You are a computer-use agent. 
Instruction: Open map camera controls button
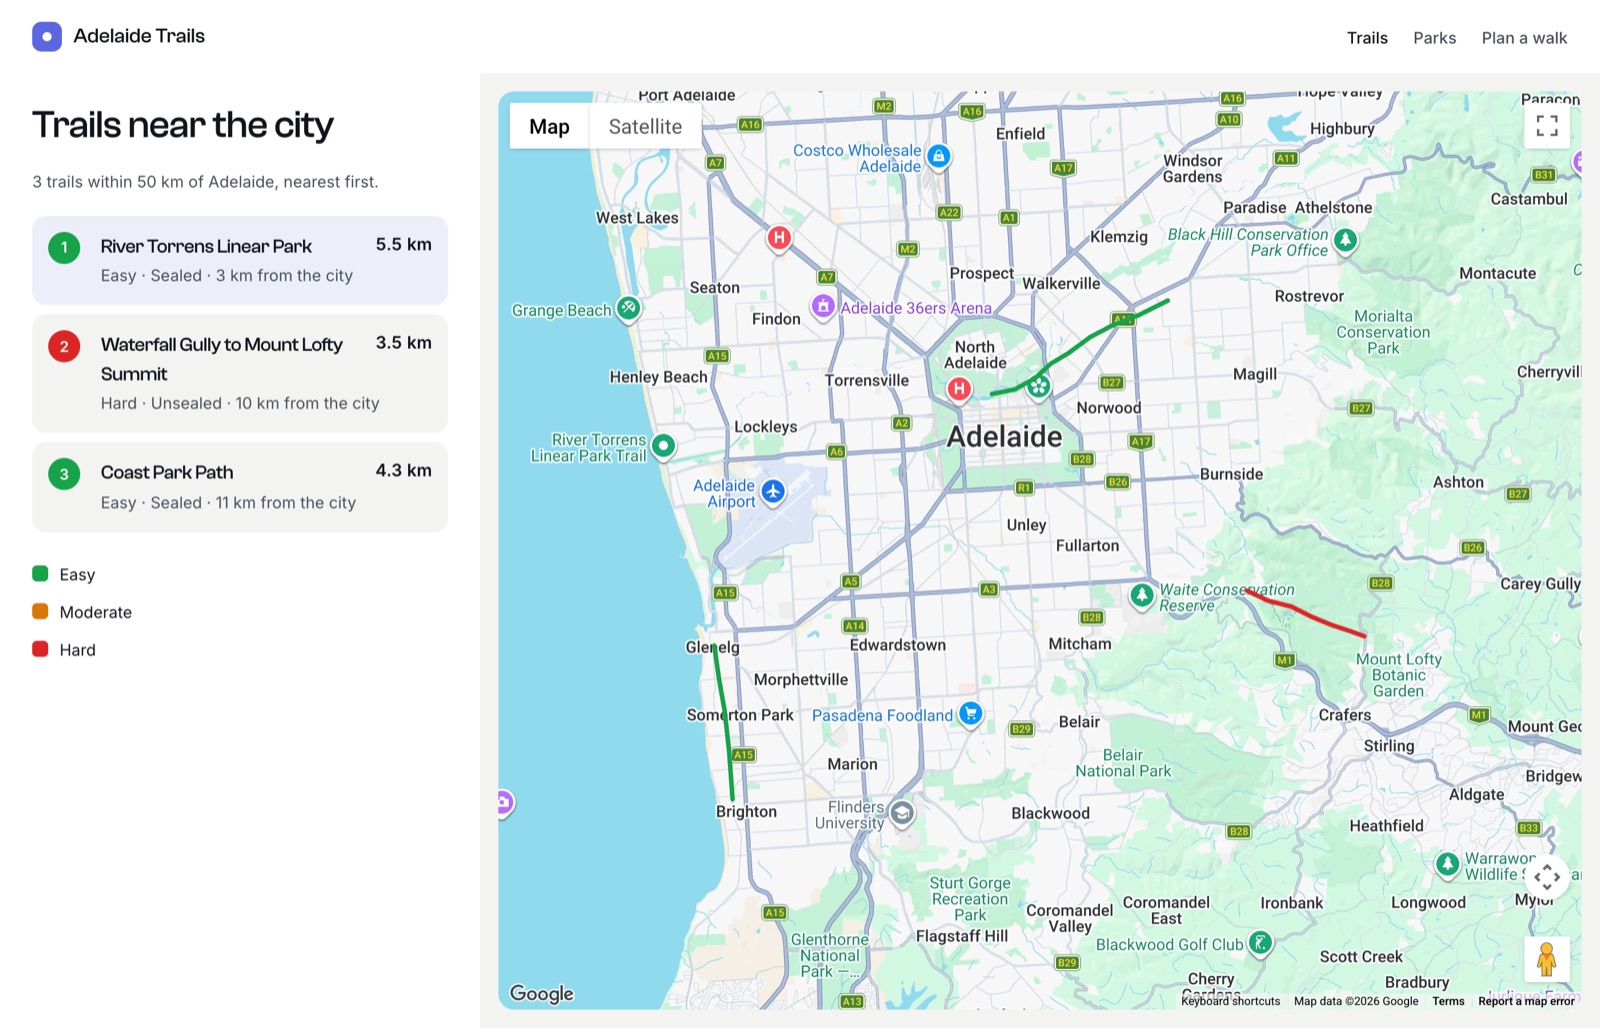coord(1547,877)
